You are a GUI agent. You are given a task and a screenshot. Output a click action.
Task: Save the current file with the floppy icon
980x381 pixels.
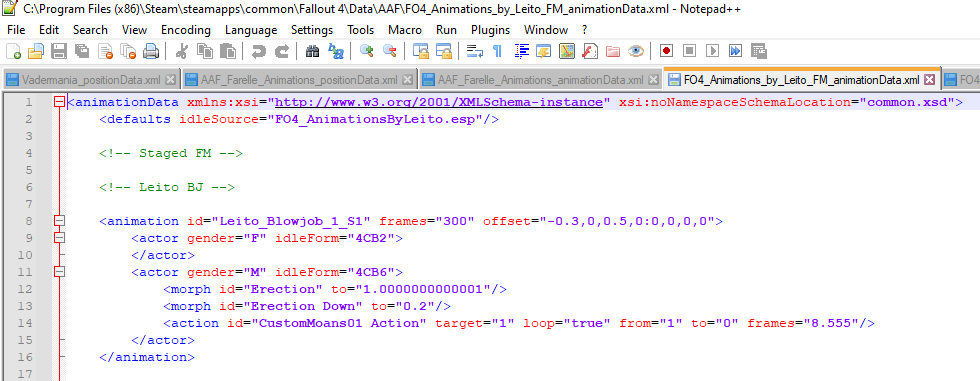[59, 51]
